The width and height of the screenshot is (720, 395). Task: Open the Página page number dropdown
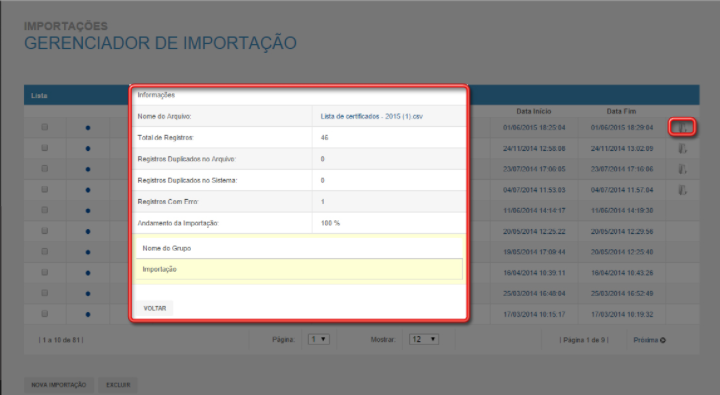[318, 339]
